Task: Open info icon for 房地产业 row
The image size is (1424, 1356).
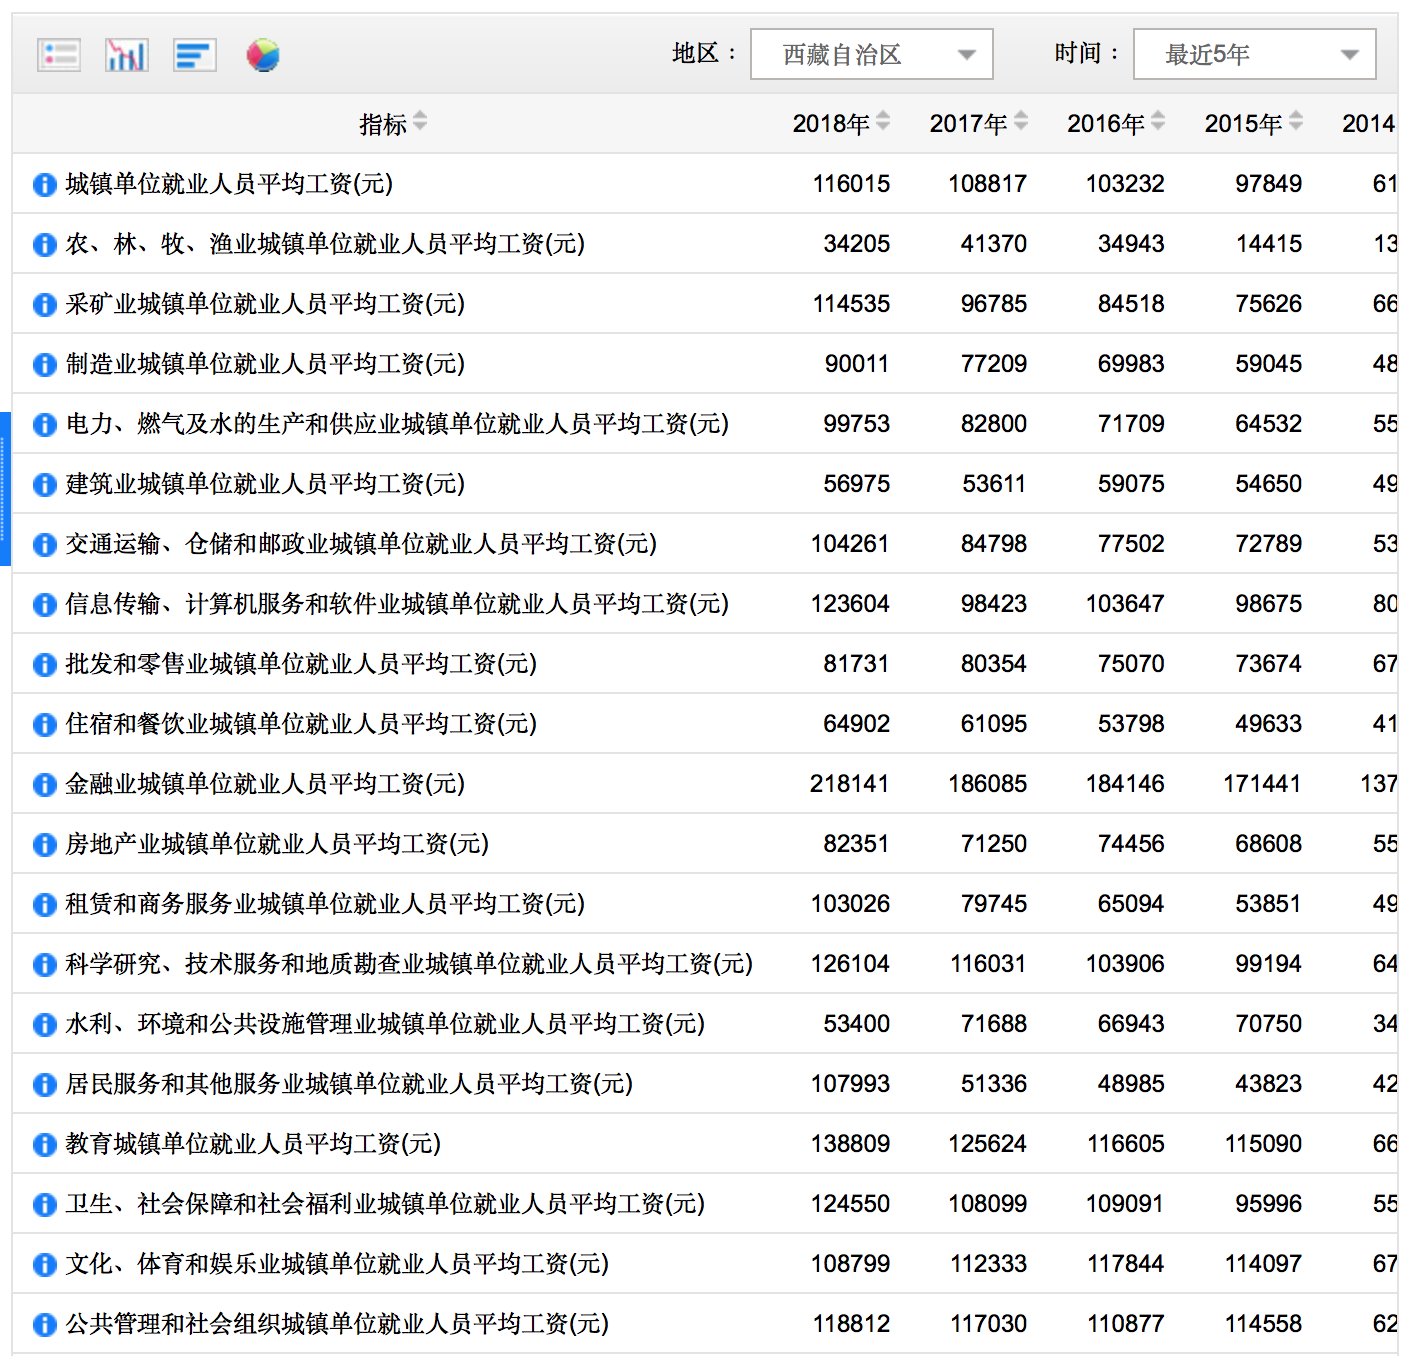Action: click(44, 844)
